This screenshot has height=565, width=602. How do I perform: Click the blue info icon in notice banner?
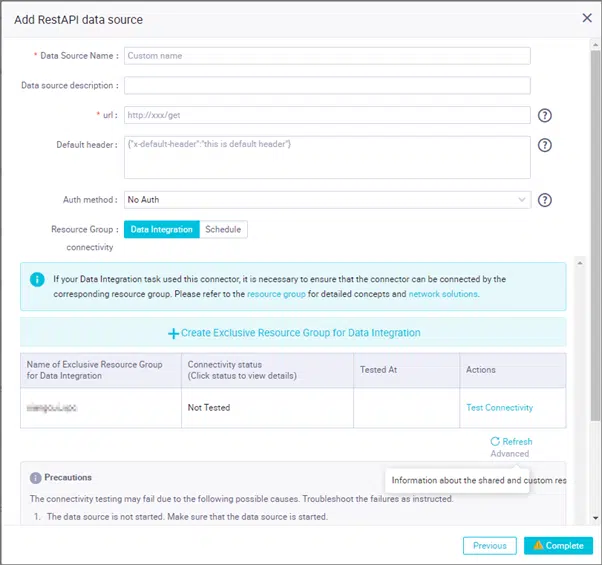37,279
